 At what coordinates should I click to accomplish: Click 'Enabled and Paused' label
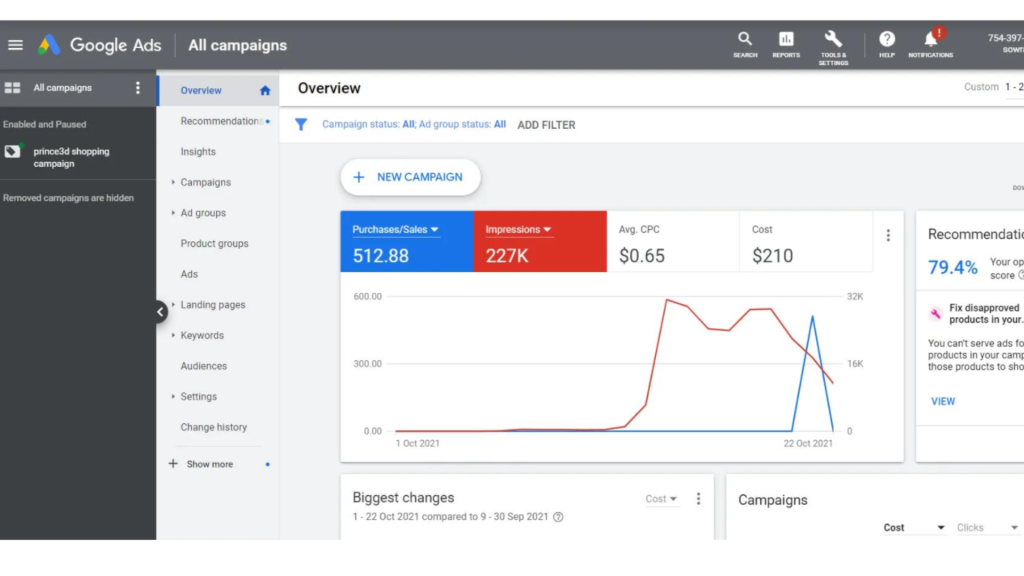[44, 124]
